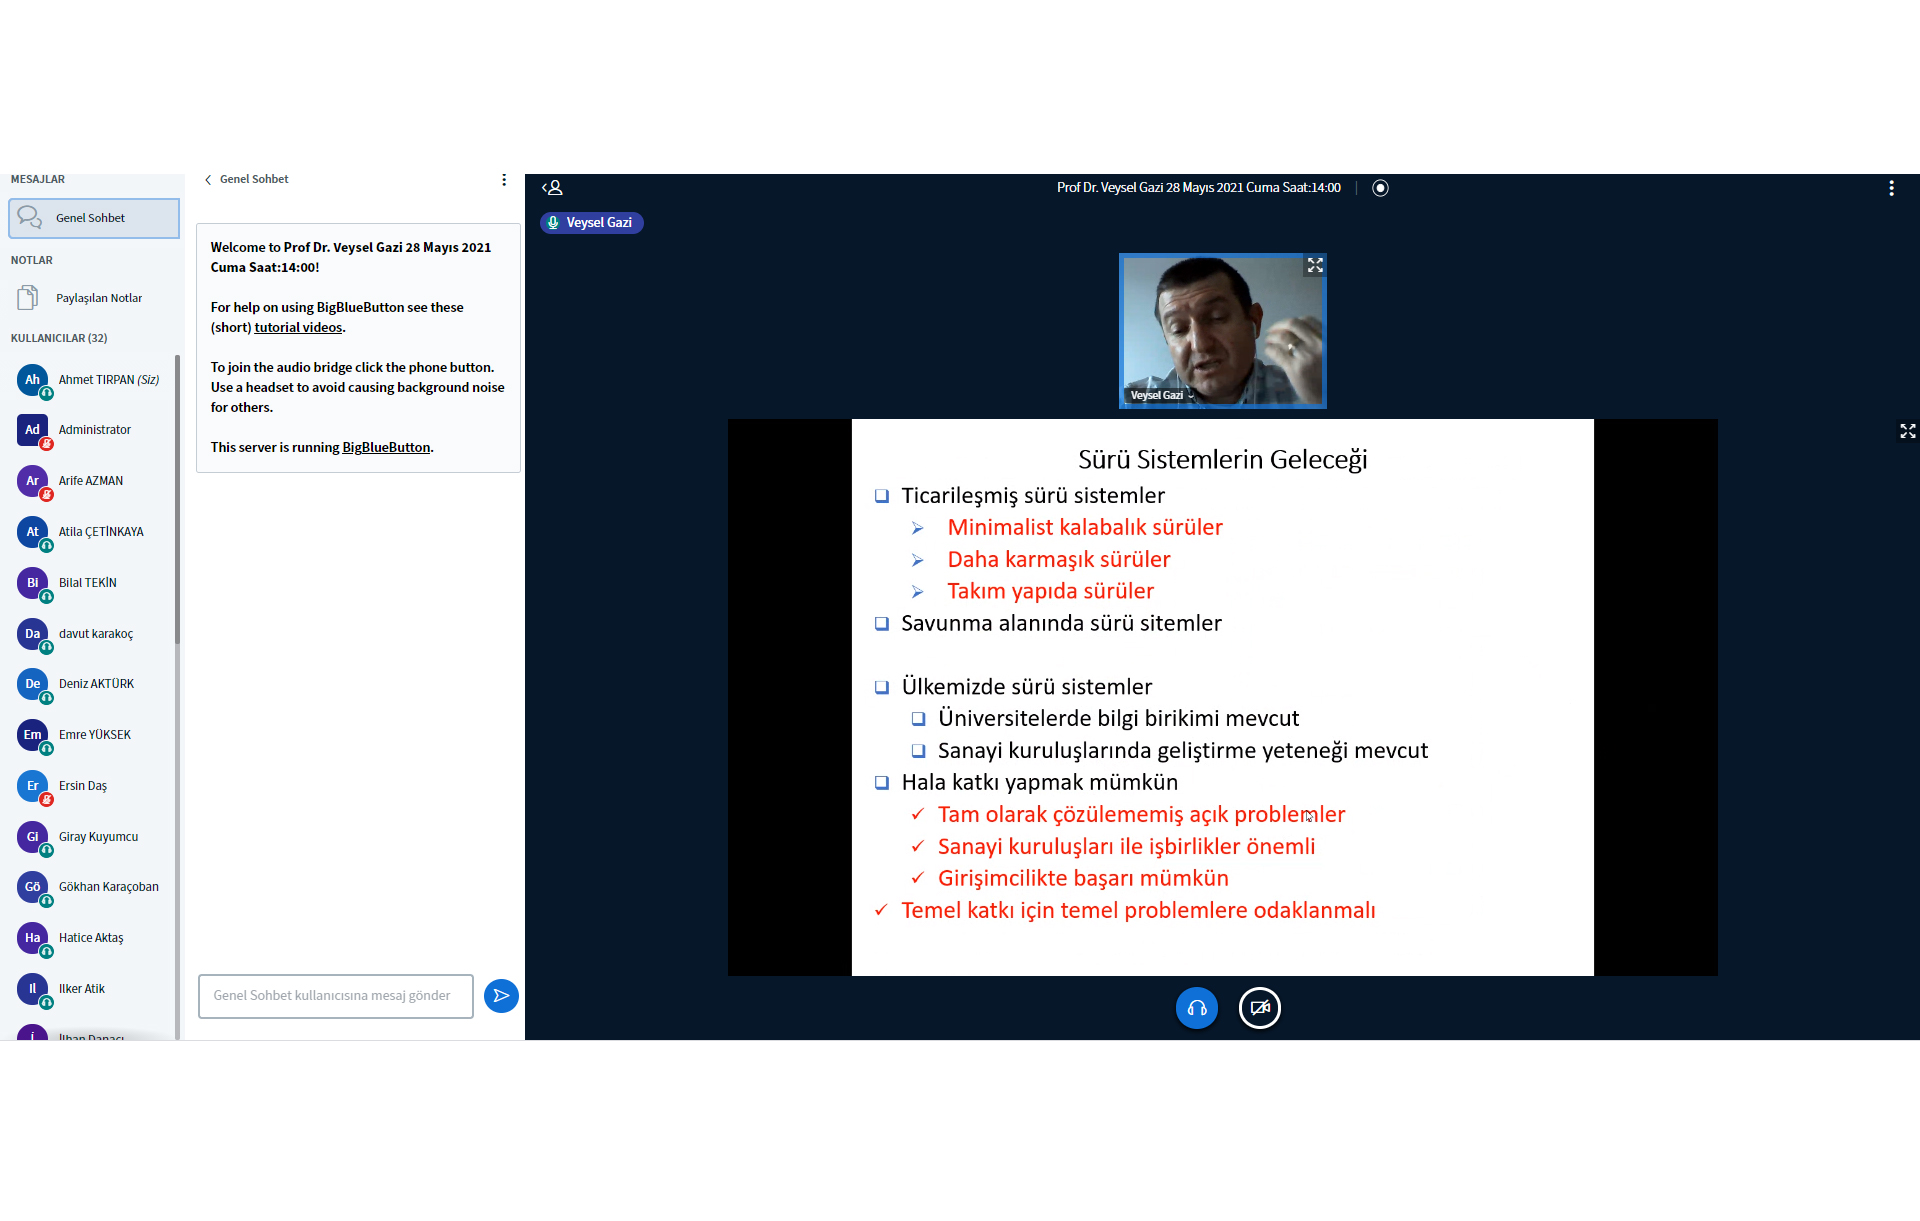This screenshot has height=1221, width=1920.
Task: Open the Veysel Gazi webcam name dropdown
Action: (1162, 396)
